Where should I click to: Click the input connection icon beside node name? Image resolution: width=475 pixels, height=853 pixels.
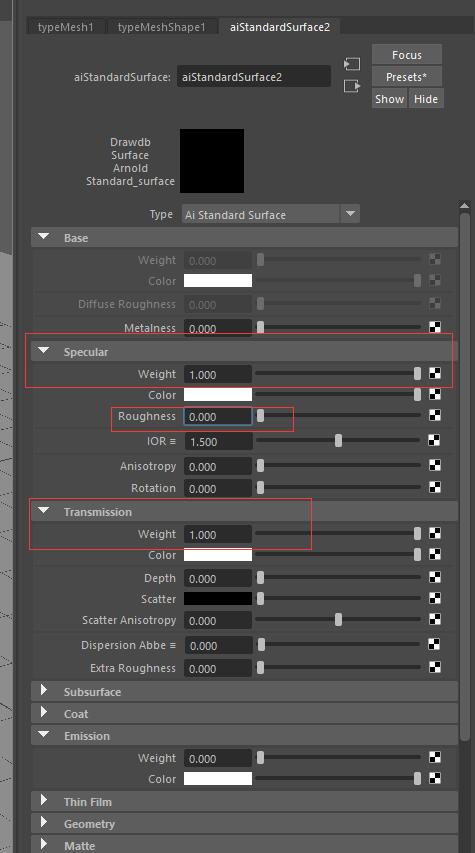pyautogui.click(x=352, y=65)
